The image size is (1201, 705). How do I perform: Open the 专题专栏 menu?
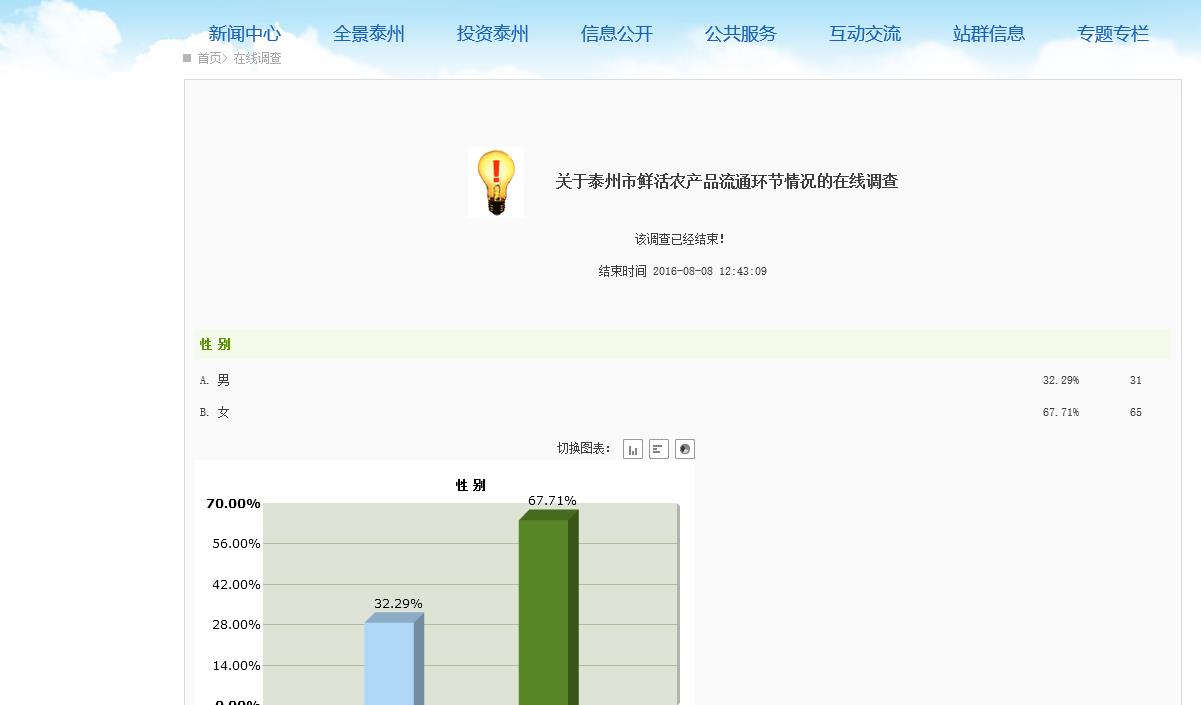tap(1113, 34)
